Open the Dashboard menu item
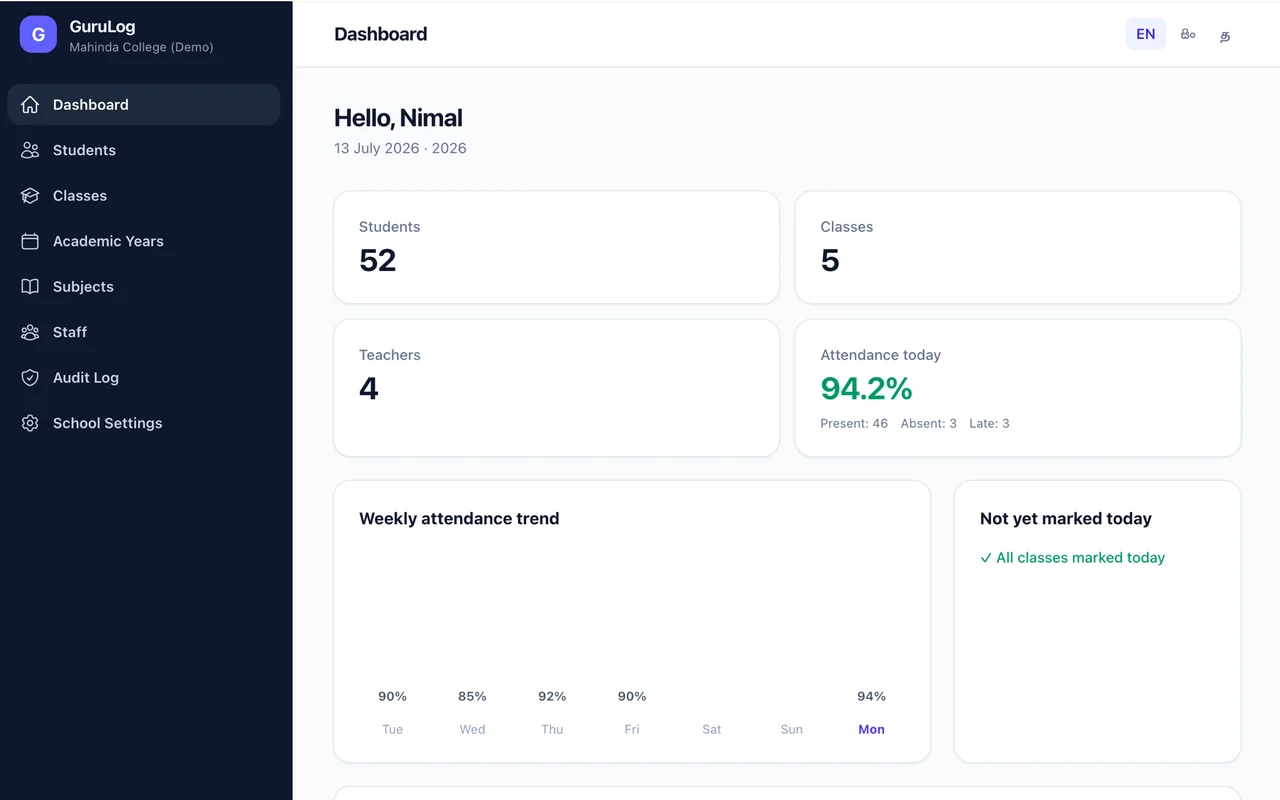 point(144,104)
